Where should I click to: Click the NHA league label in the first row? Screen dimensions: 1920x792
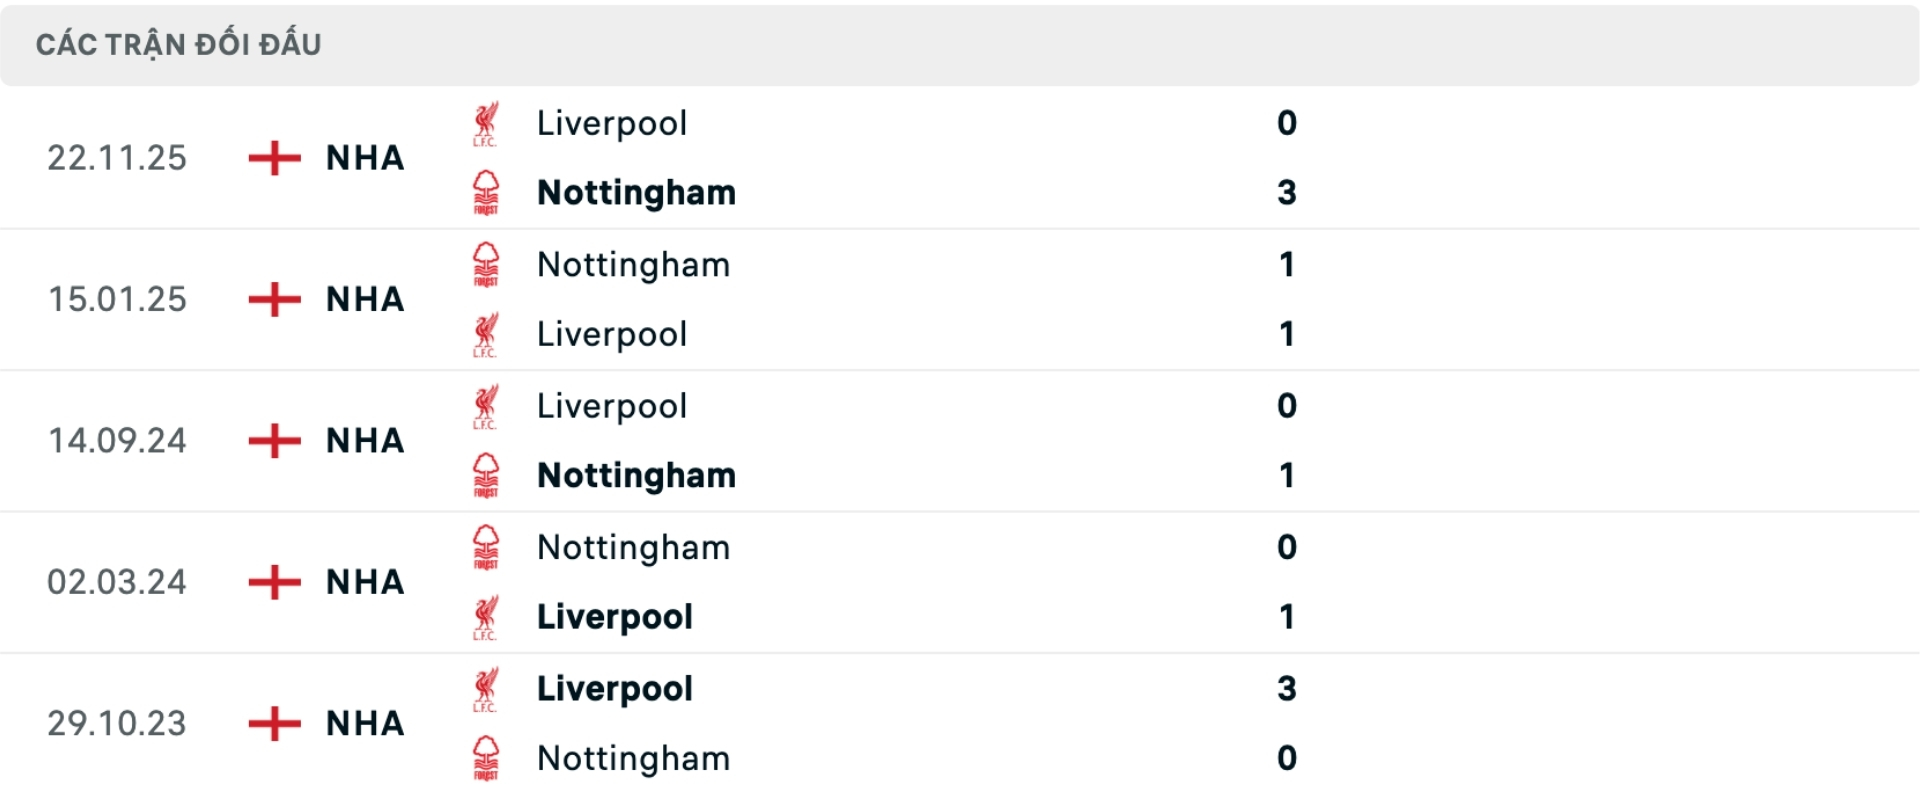point(364,158)
